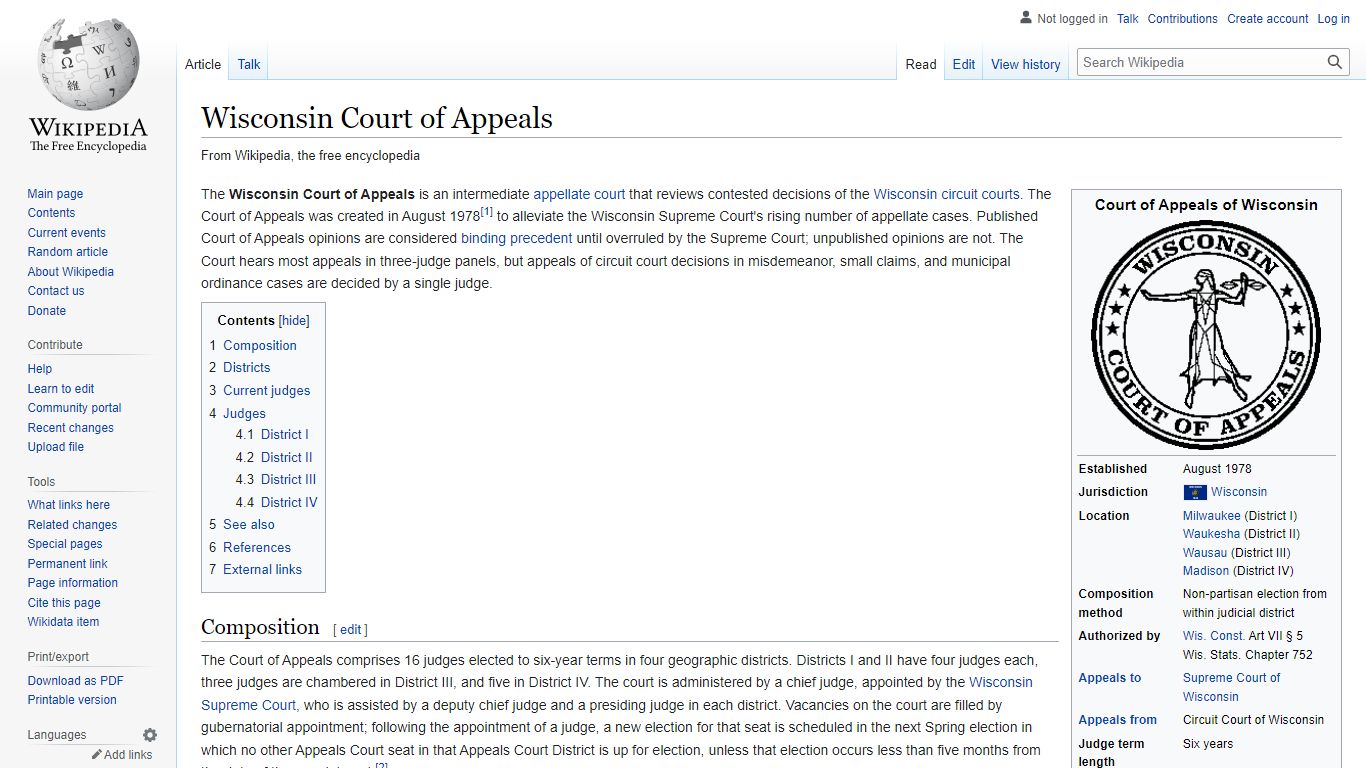Click inside the Search Wikipedia field
The image size is (1366, 768).
pyautogui.click(x=1200, y=61)
